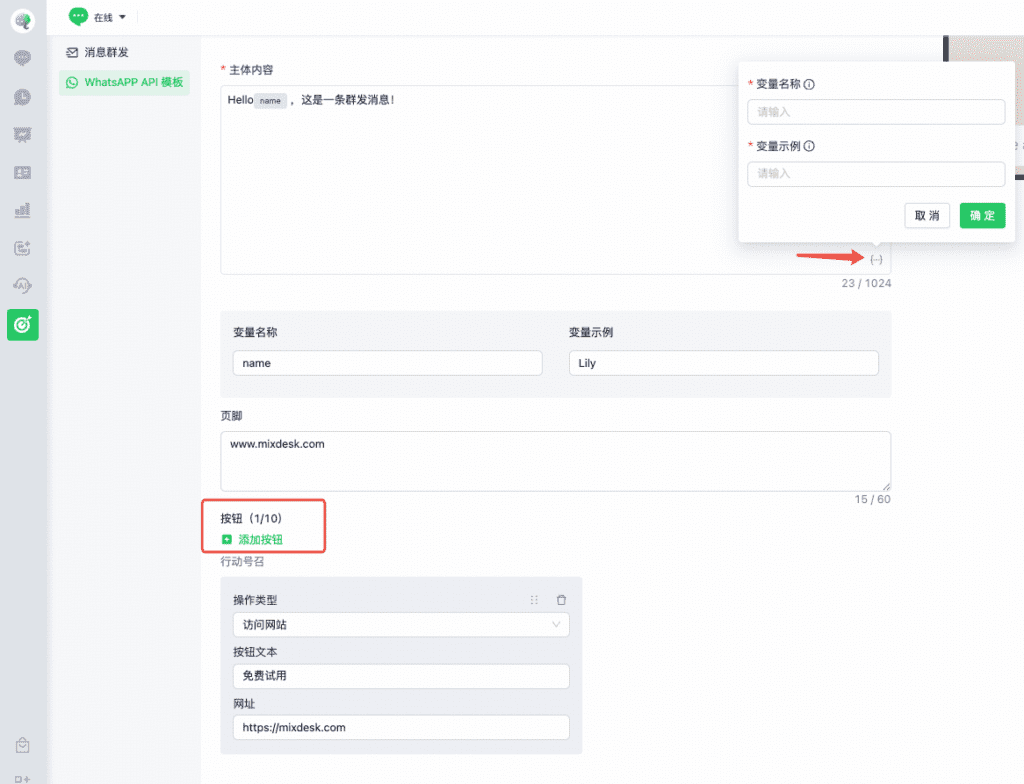The image size is (1024, 784).
Task: Open the statistics bar chart sidebar icon
Action: pyautogui.click(x=22, y=210)
